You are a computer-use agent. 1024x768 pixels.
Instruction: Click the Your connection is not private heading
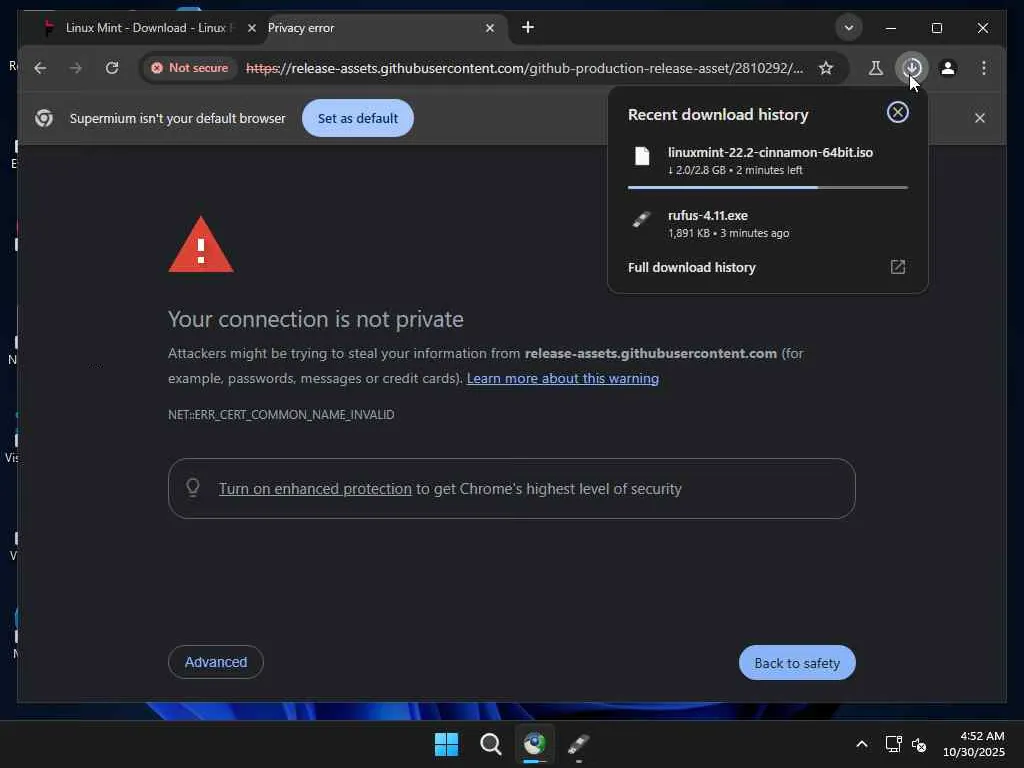(316, 319)
